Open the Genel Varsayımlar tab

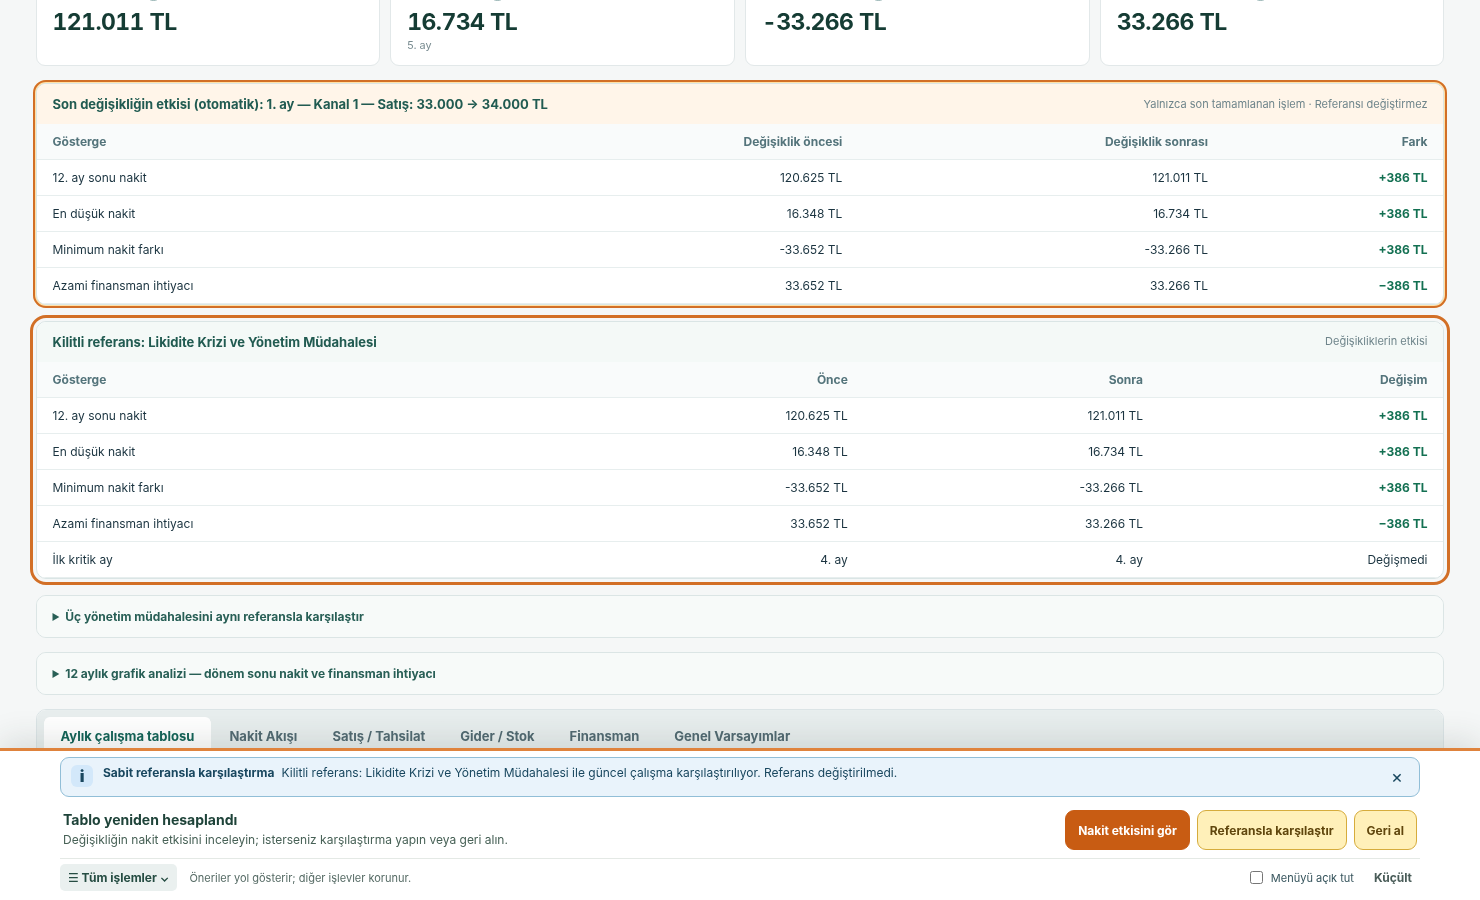coord(732,736)
